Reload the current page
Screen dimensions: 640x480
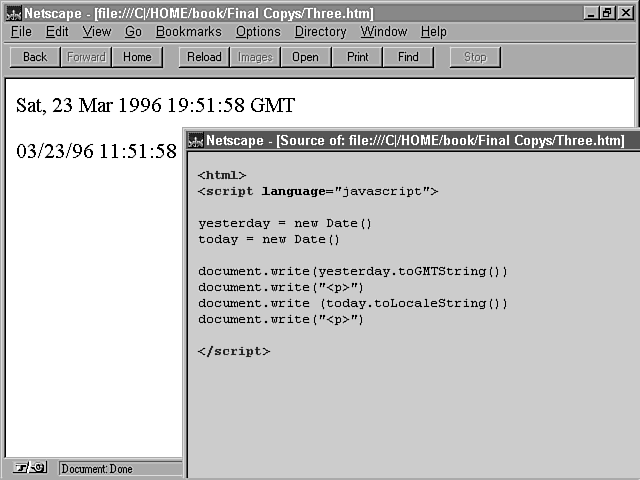[204, 57]
